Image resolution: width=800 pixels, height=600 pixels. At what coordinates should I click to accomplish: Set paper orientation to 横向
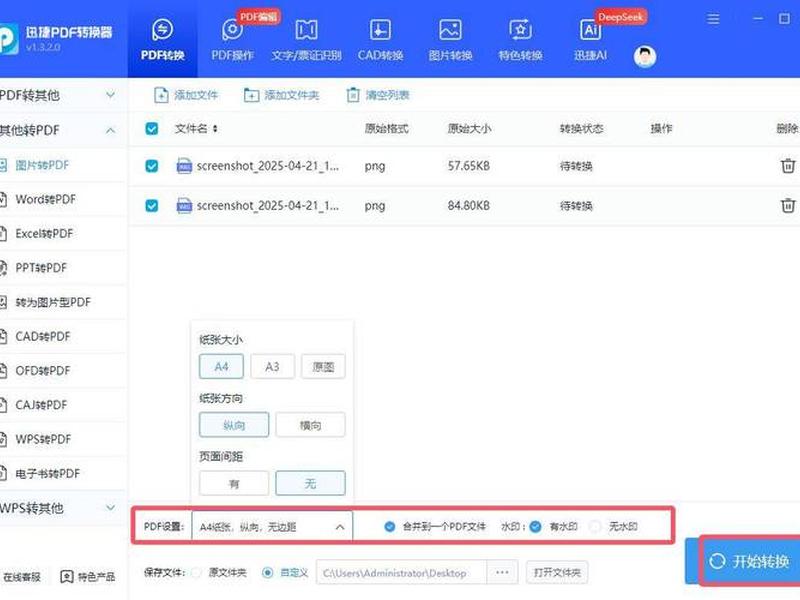click(x=310, y=424)
